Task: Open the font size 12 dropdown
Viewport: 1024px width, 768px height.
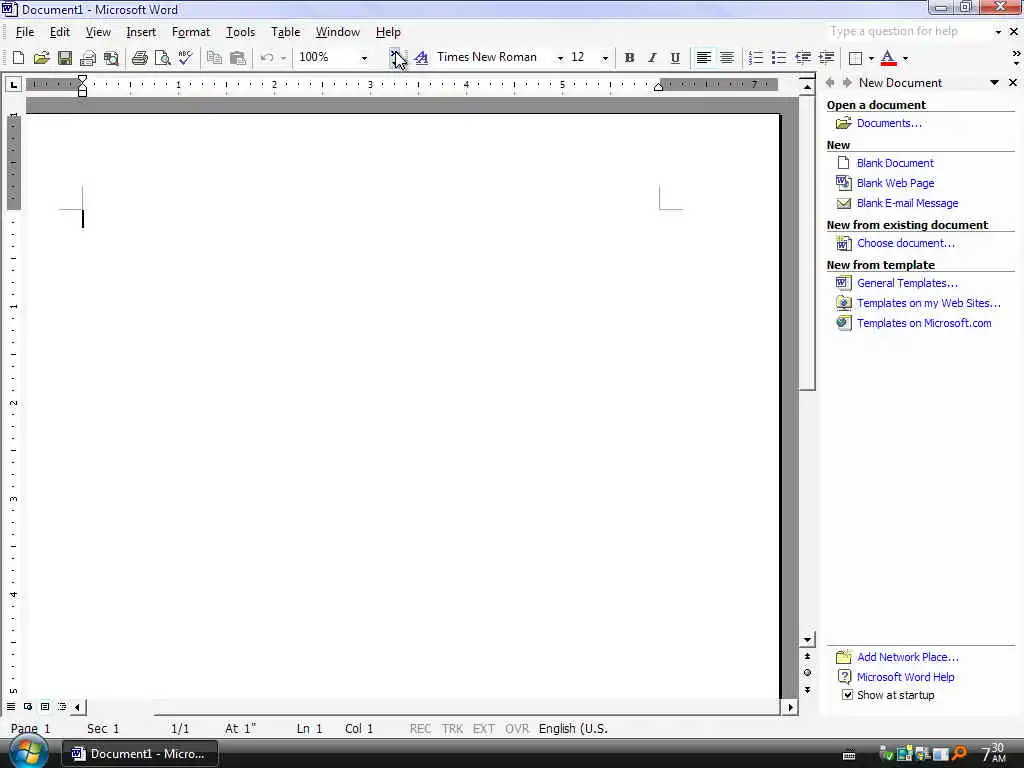Action: point(605,58)
